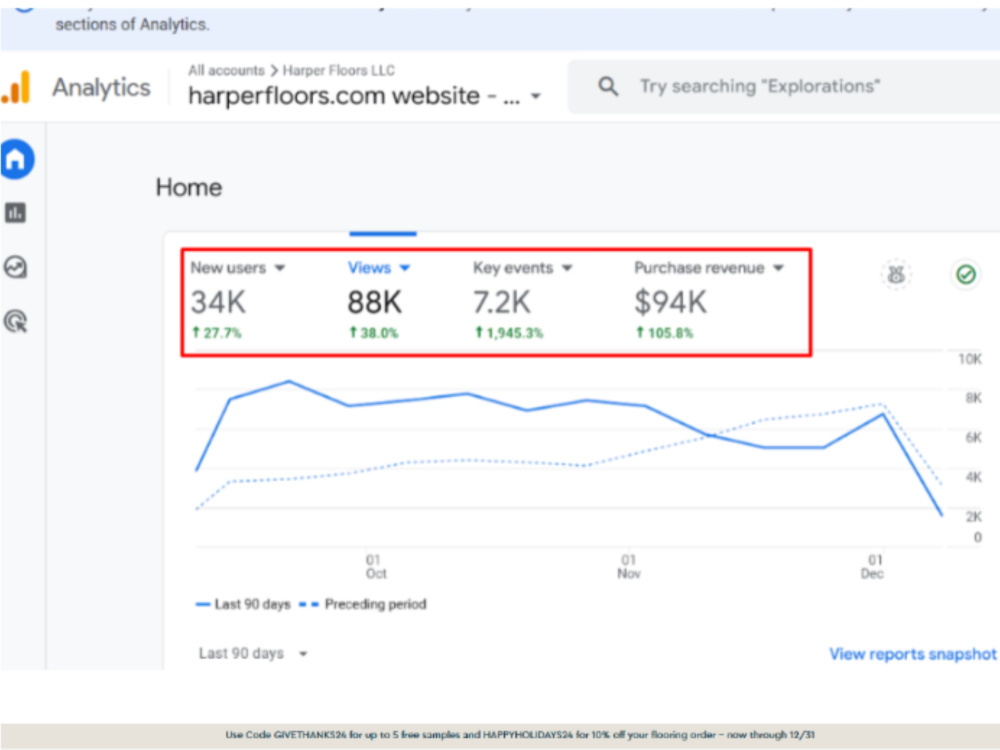
Task: Select the Views 88K metric tab
Action: click(379, 302)
